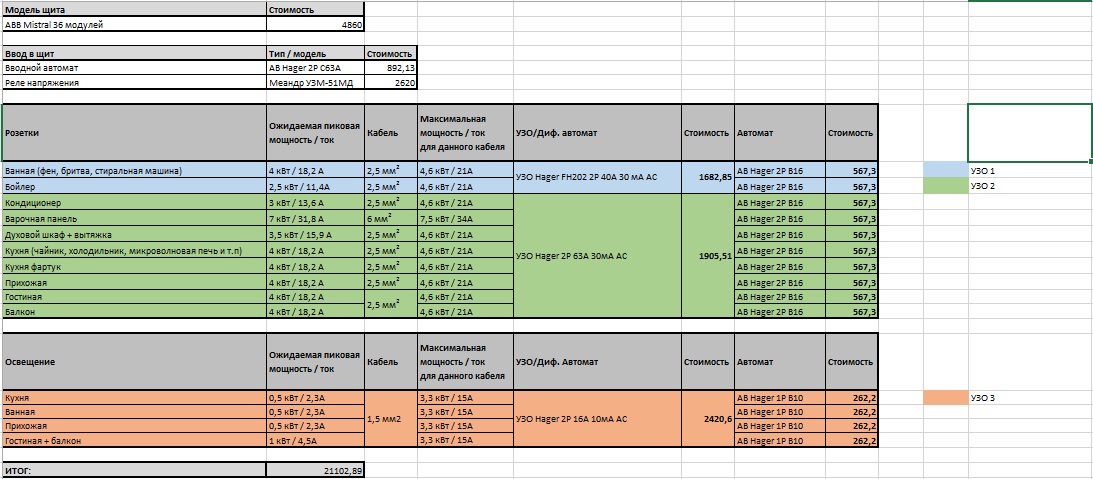
Task: Click the blue legend color cell
Action: pyautogui.click(x=945, y=171)
